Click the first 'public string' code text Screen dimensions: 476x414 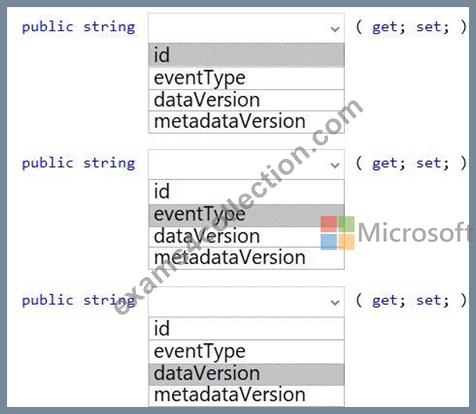(79, 27)
